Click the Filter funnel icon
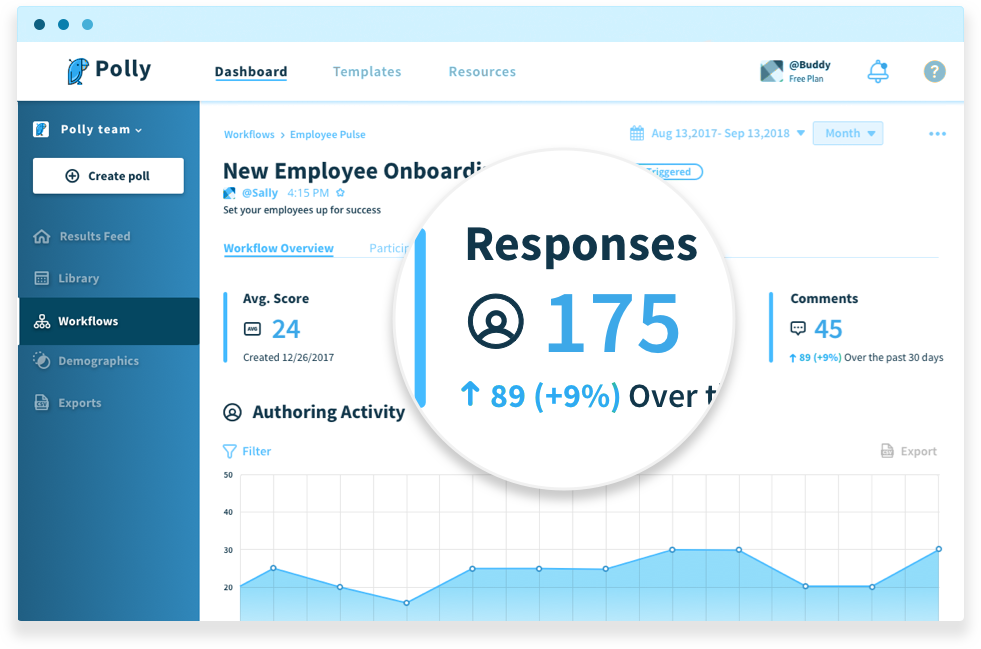981x649 pixels. coord(230,451)
